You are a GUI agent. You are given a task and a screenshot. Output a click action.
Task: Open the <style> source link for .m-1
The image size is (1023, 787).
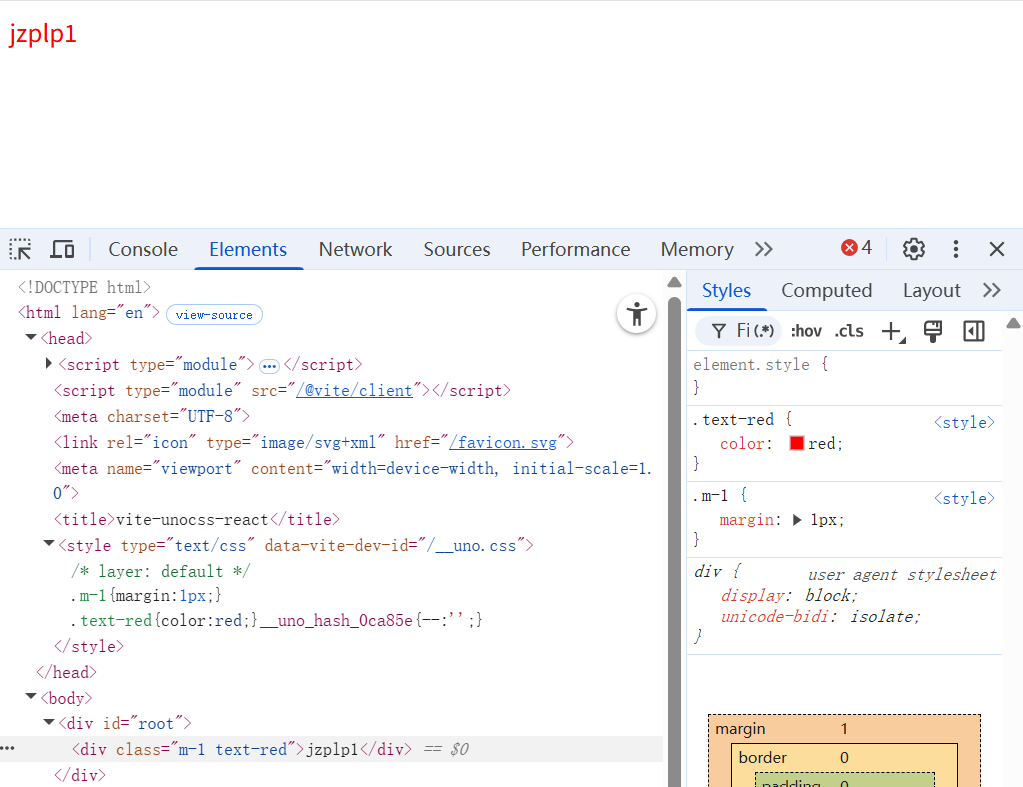click(x=964, y=499)
